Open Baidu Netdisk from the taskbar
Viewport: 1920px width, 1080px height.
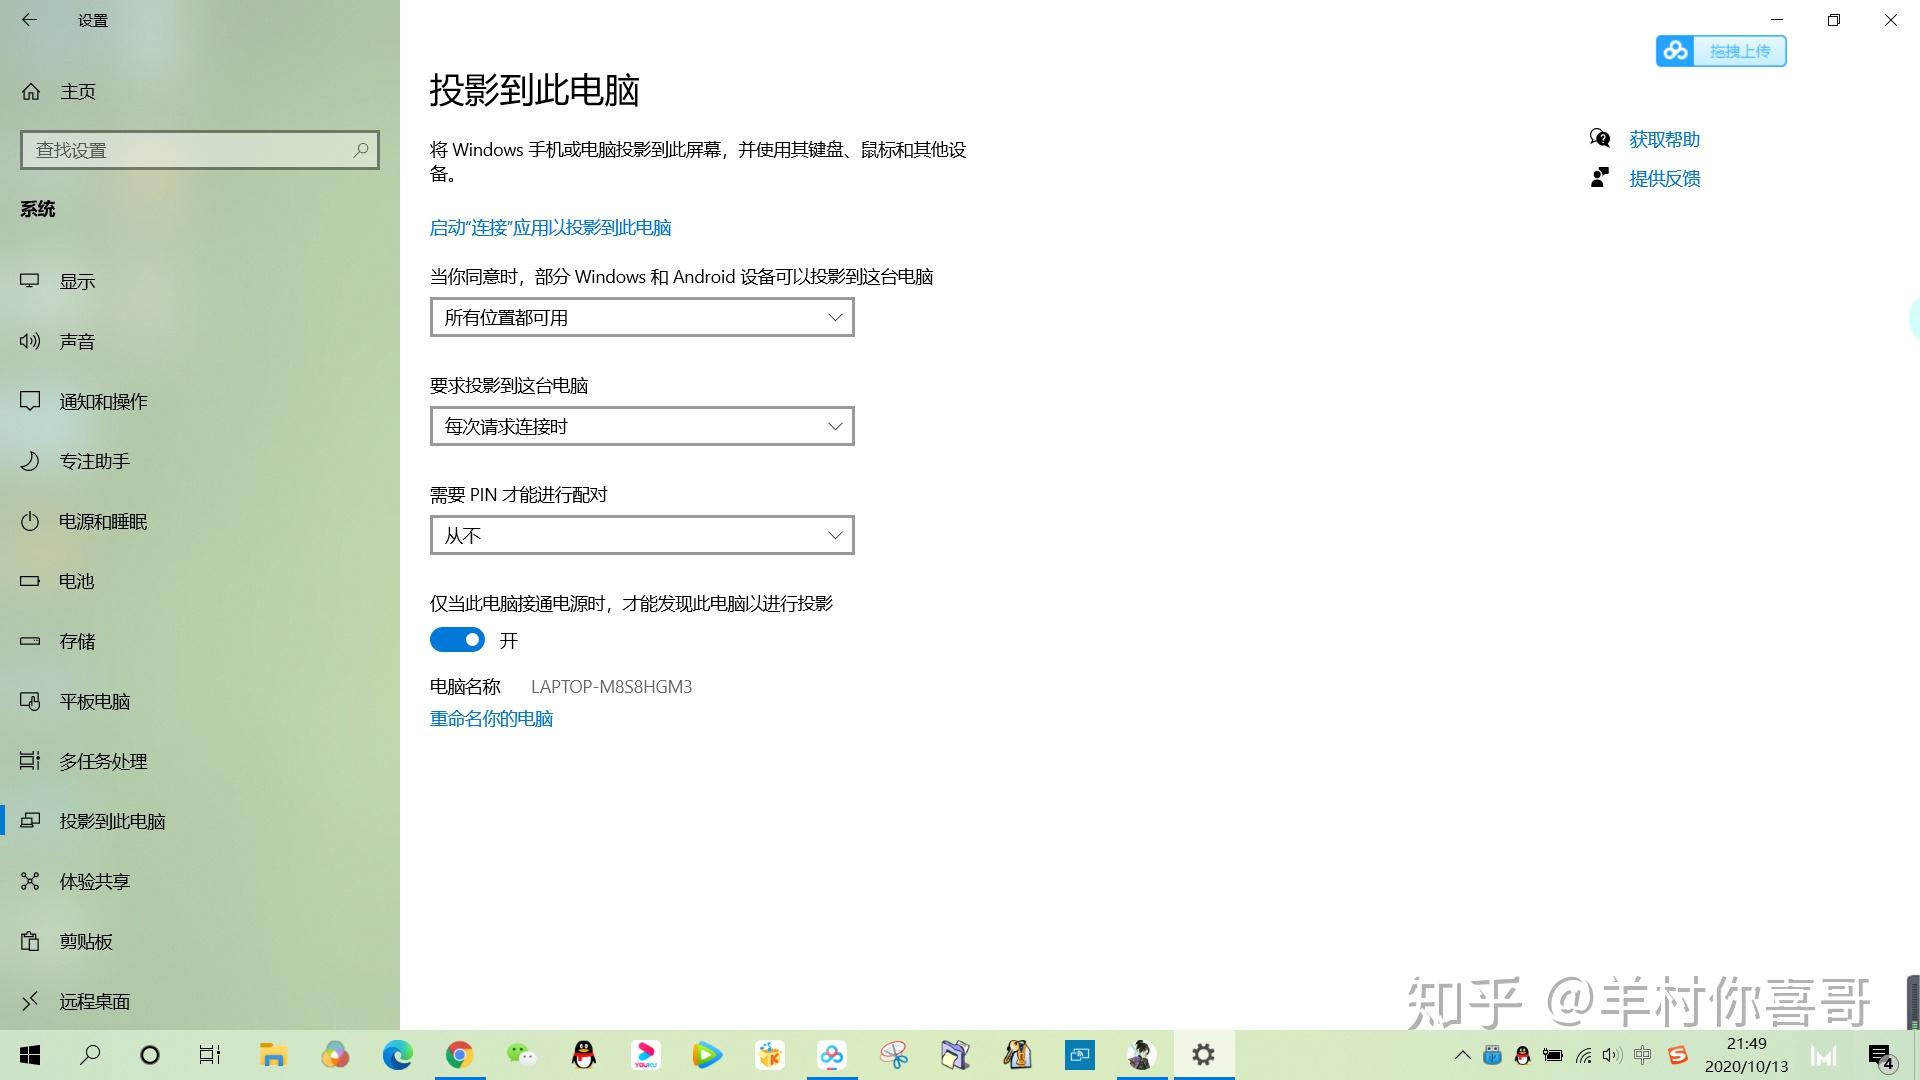pos(833,1055)
